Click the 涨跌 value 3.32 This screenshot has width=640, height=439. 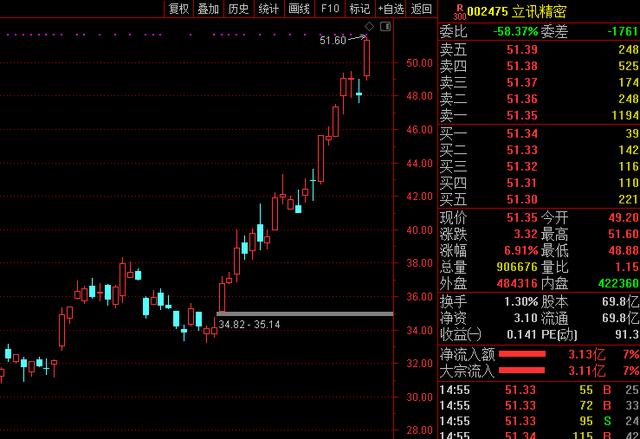tap(525, 234)
